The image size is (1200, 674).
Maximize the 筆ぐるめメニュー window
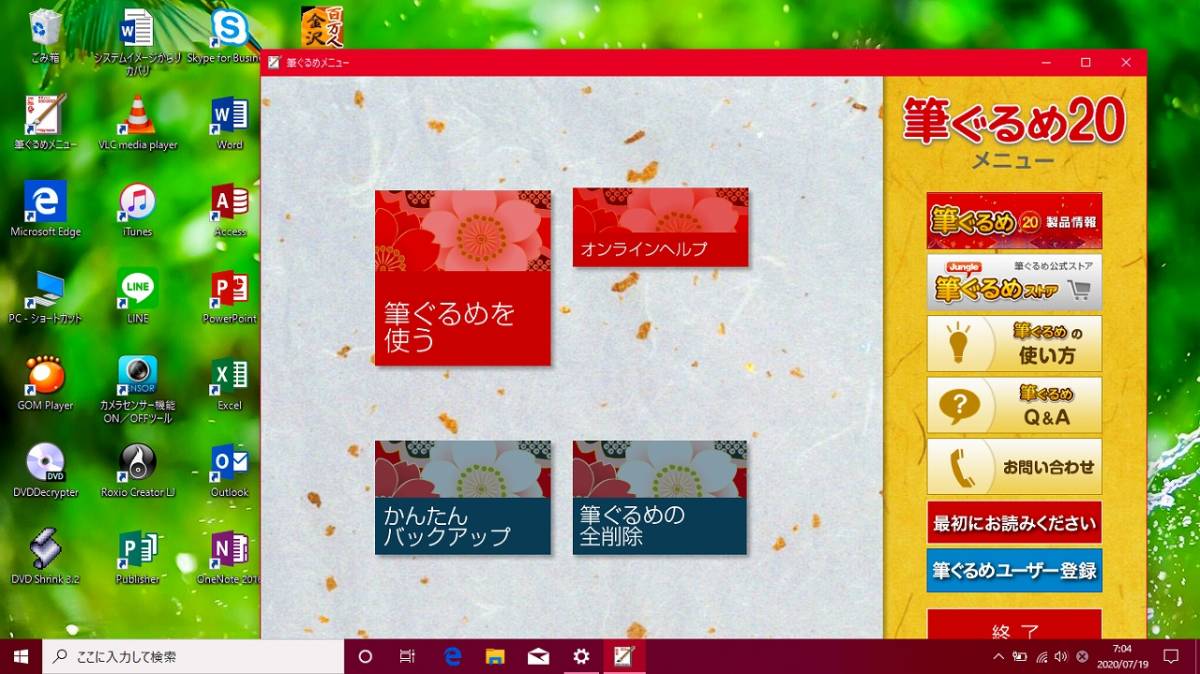[x=1086, y=62]
